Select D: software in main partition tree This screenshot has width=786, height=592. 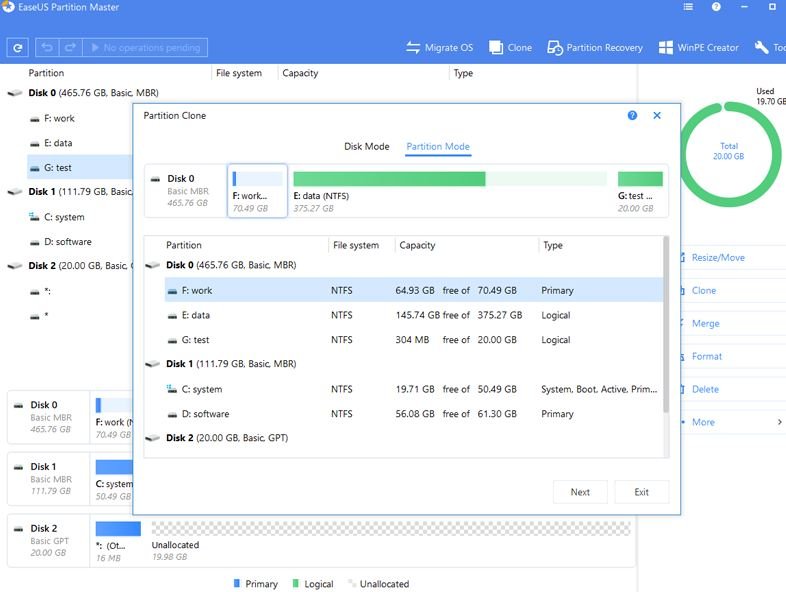click(67, 242)
